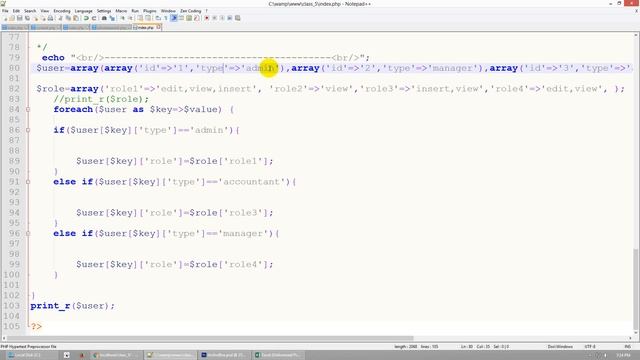Click the echo keyword on line 79
Viewport: 640px width, 360px height.
(53, 58)
